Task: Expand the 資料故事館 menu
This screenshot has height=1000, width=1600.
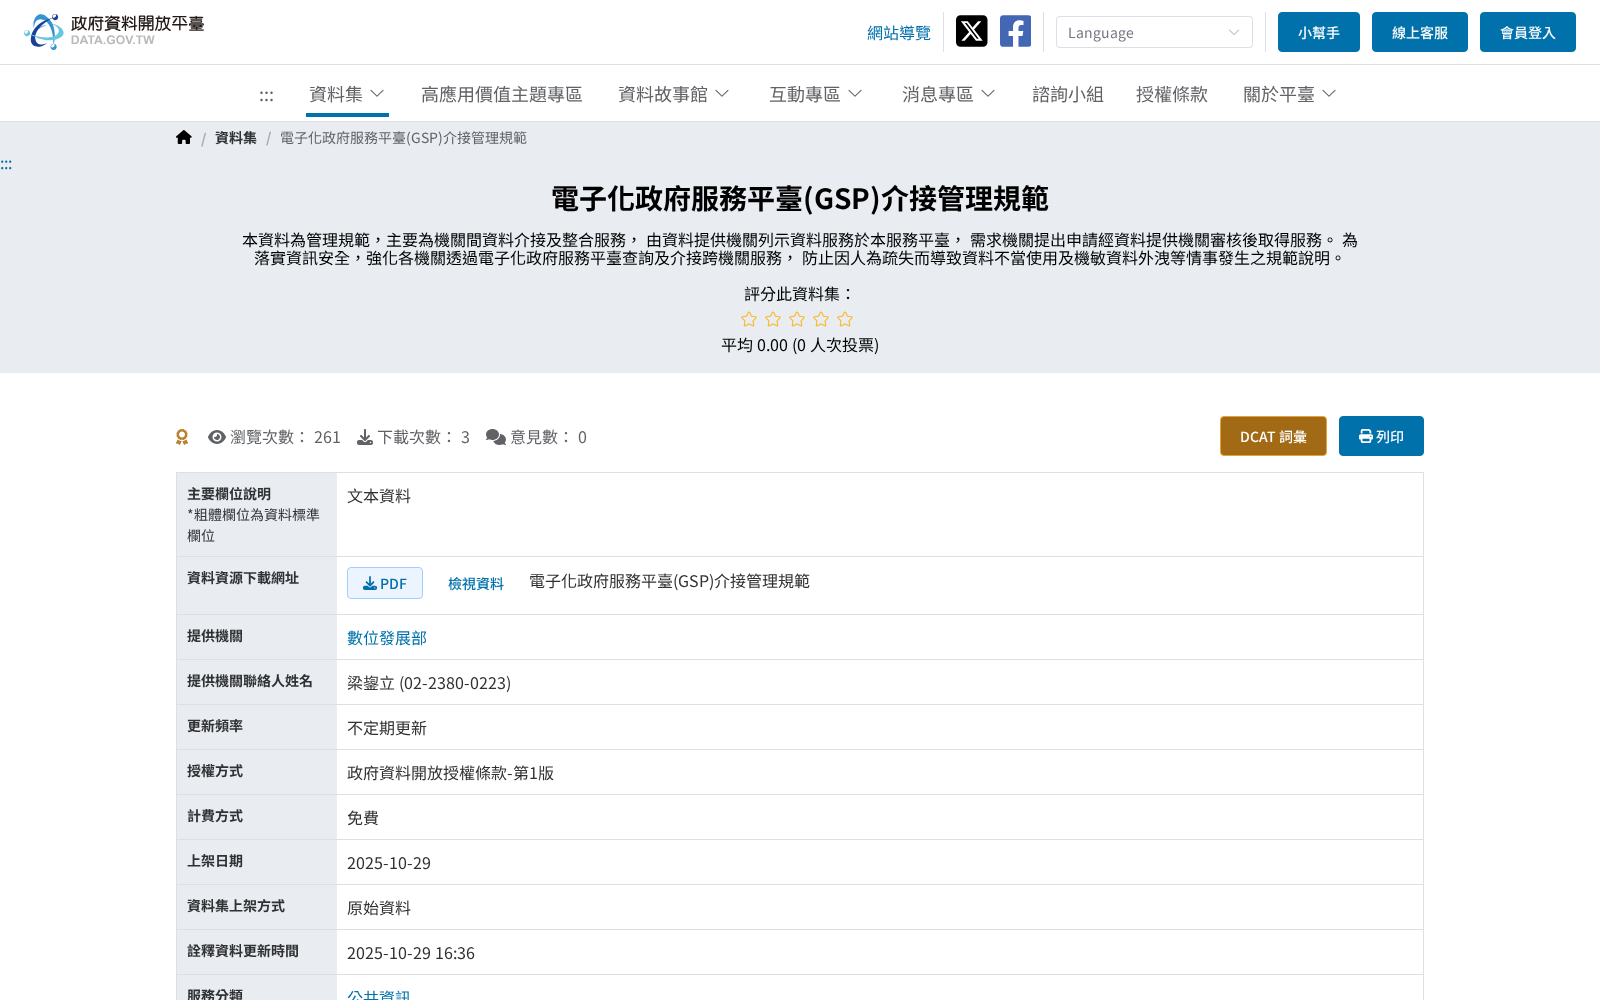Action: pyautogui.click(x=674, y=94)
